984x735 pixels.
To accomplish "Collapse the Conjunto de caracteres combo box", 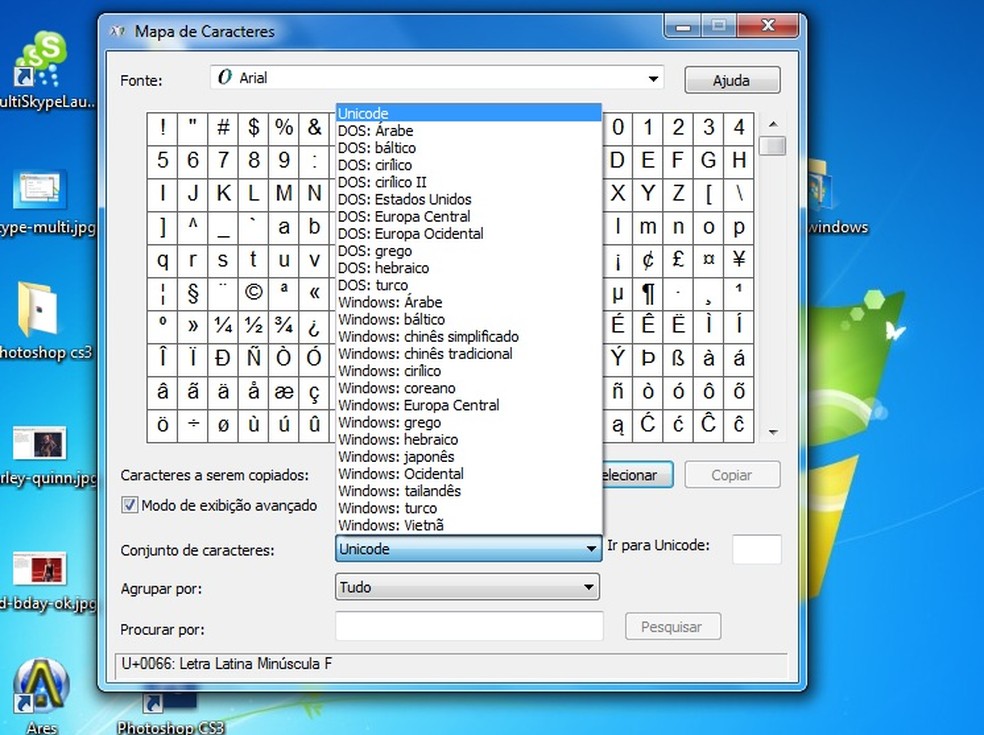I will [x=468, y=549].
